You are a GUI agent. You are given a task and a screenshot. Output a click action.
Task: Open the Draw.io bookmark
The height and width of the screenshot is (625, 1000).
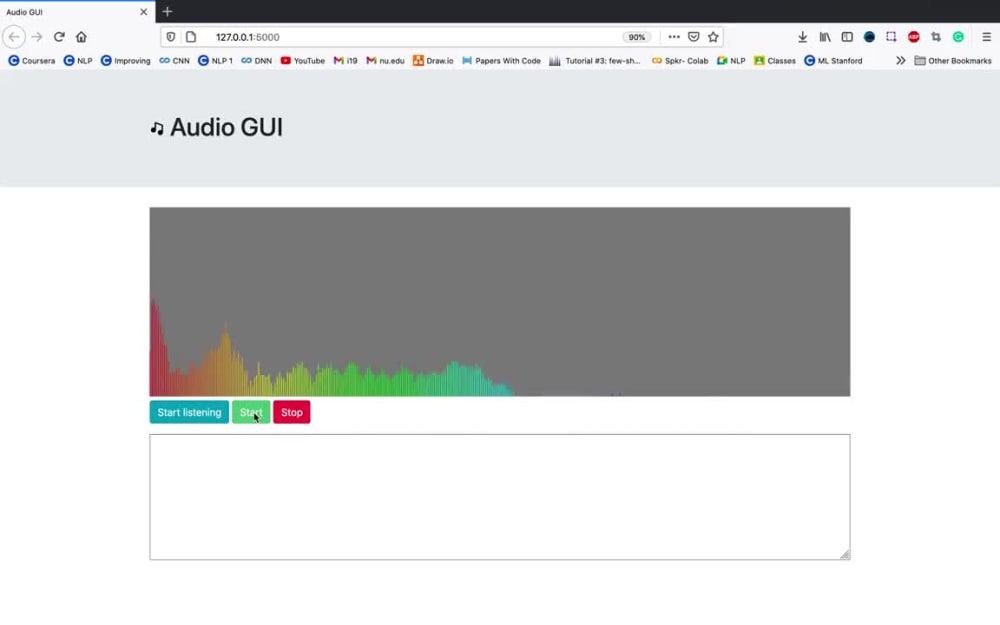click(433, 61)
